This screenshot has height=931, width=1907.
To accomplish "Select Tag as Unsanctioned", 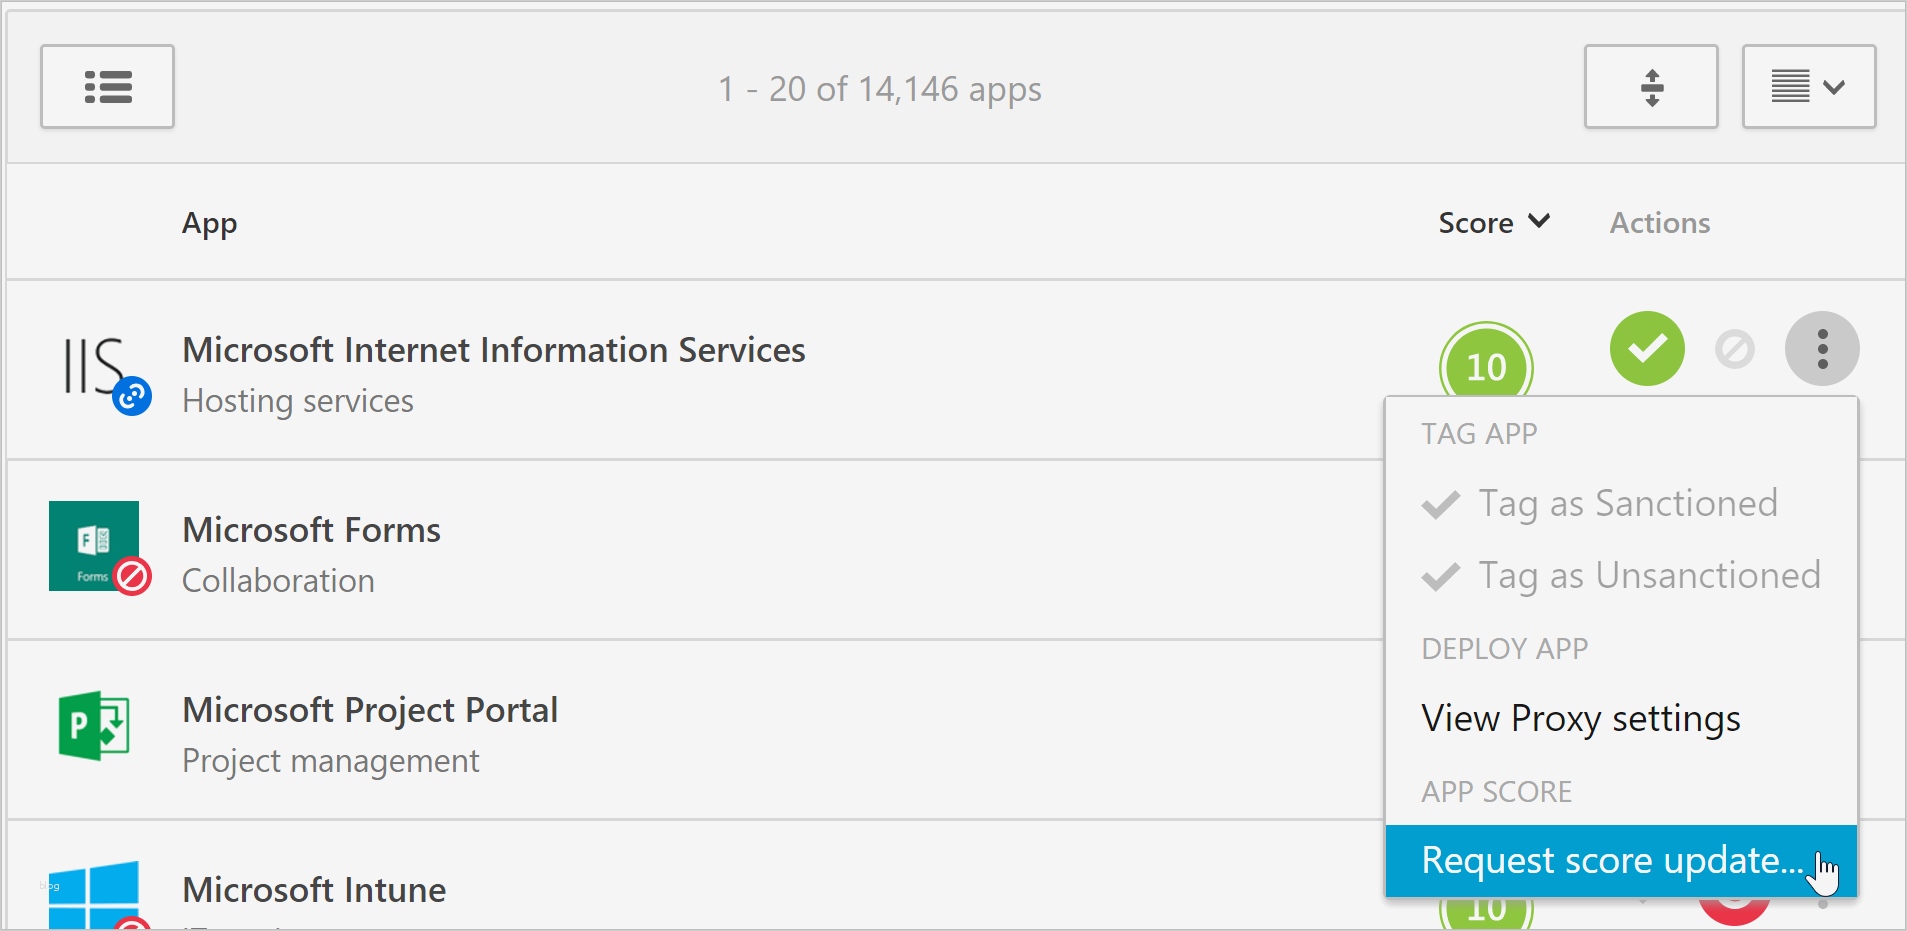I will (1648, 575).
